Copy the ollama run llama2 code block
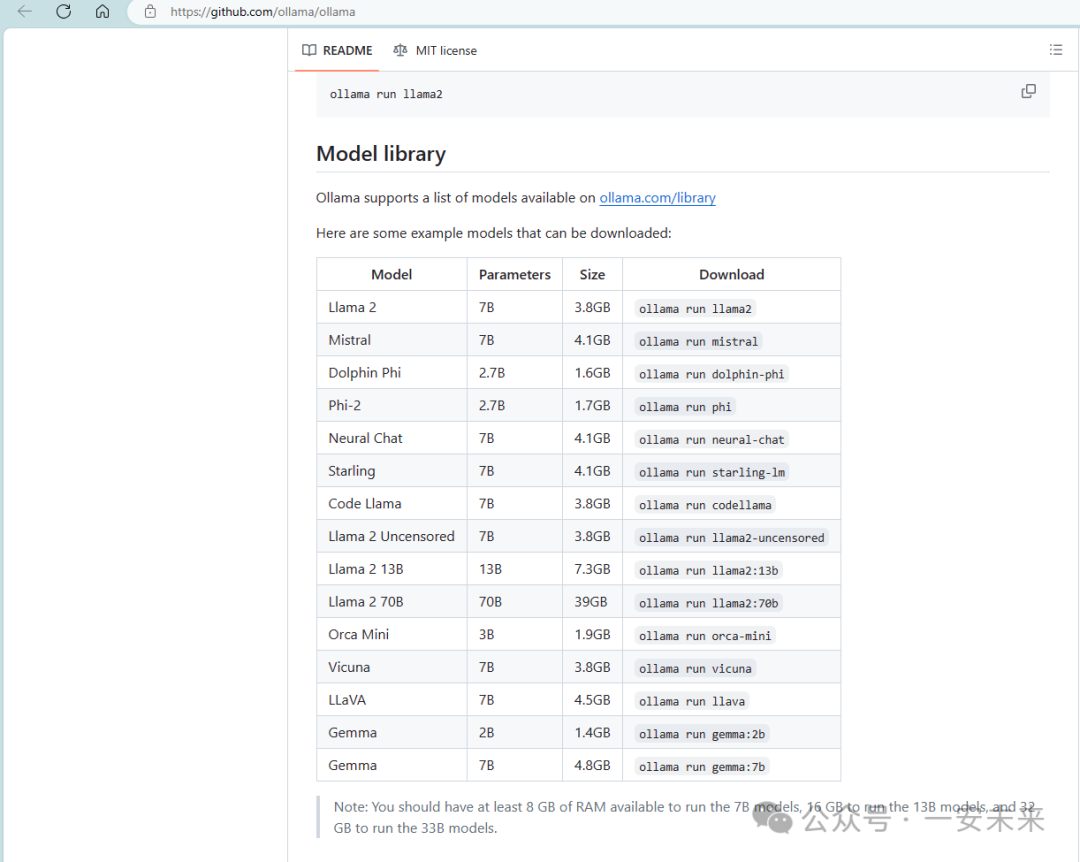This screenshot has height=862, width=1080. tap(1028, 92)
